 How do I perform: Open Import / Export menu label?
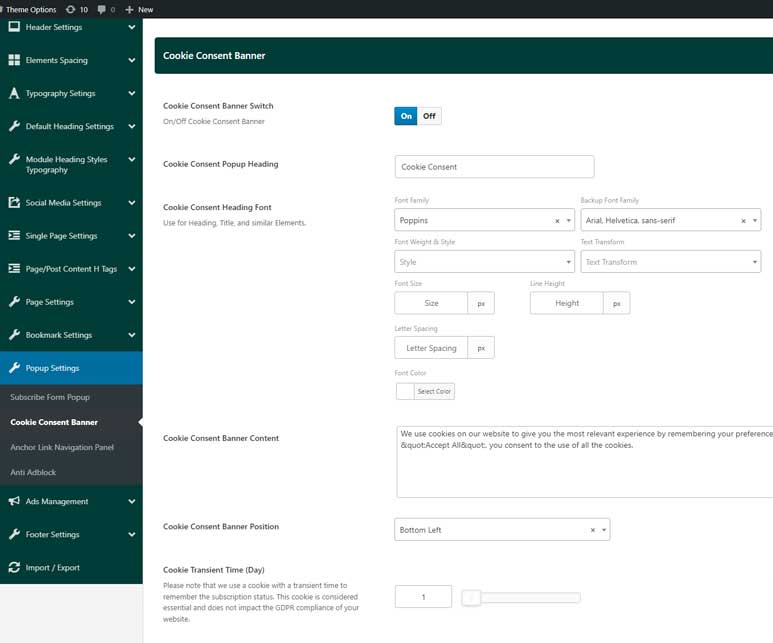(x=52, y=568)
